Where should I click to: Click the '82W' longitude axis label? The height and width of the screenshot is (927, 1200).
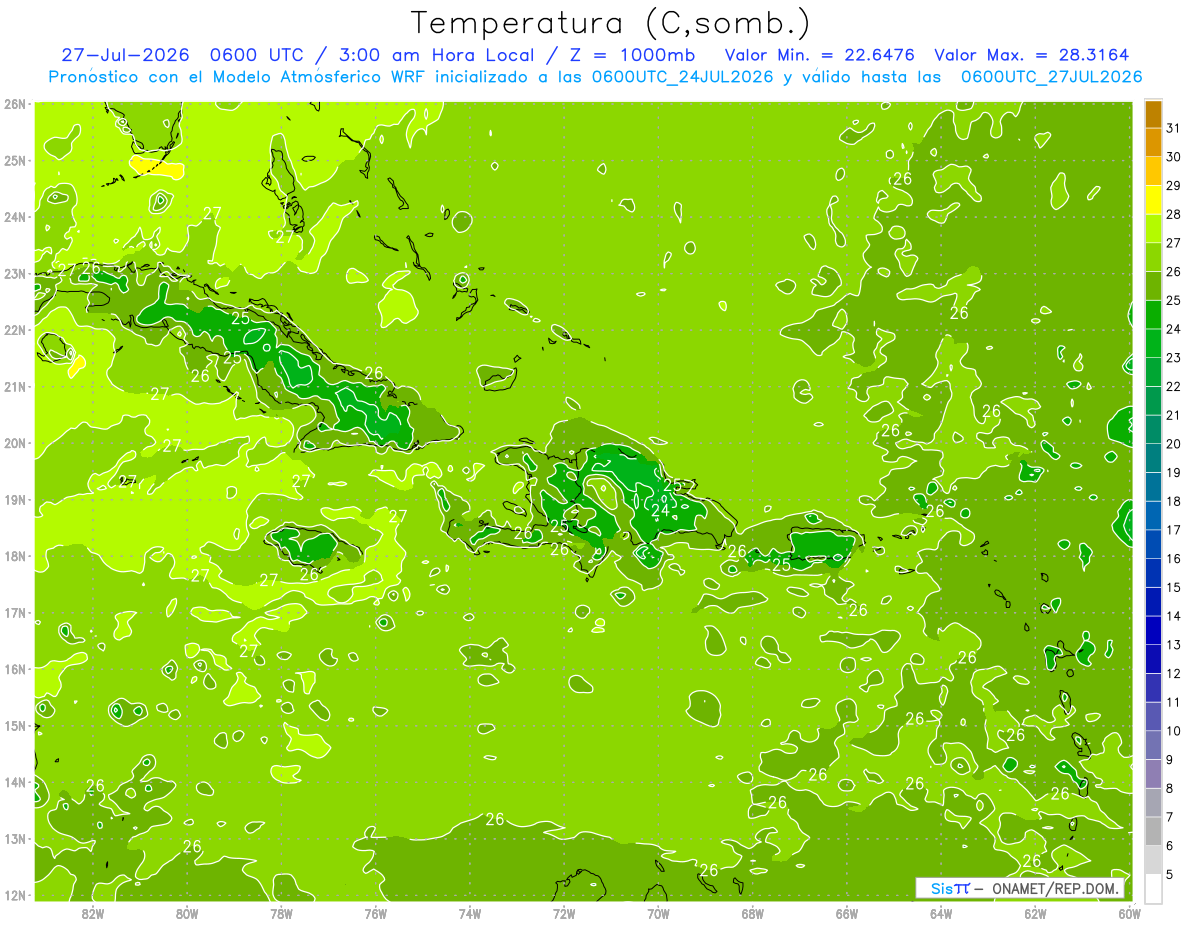tap(93, 913)
